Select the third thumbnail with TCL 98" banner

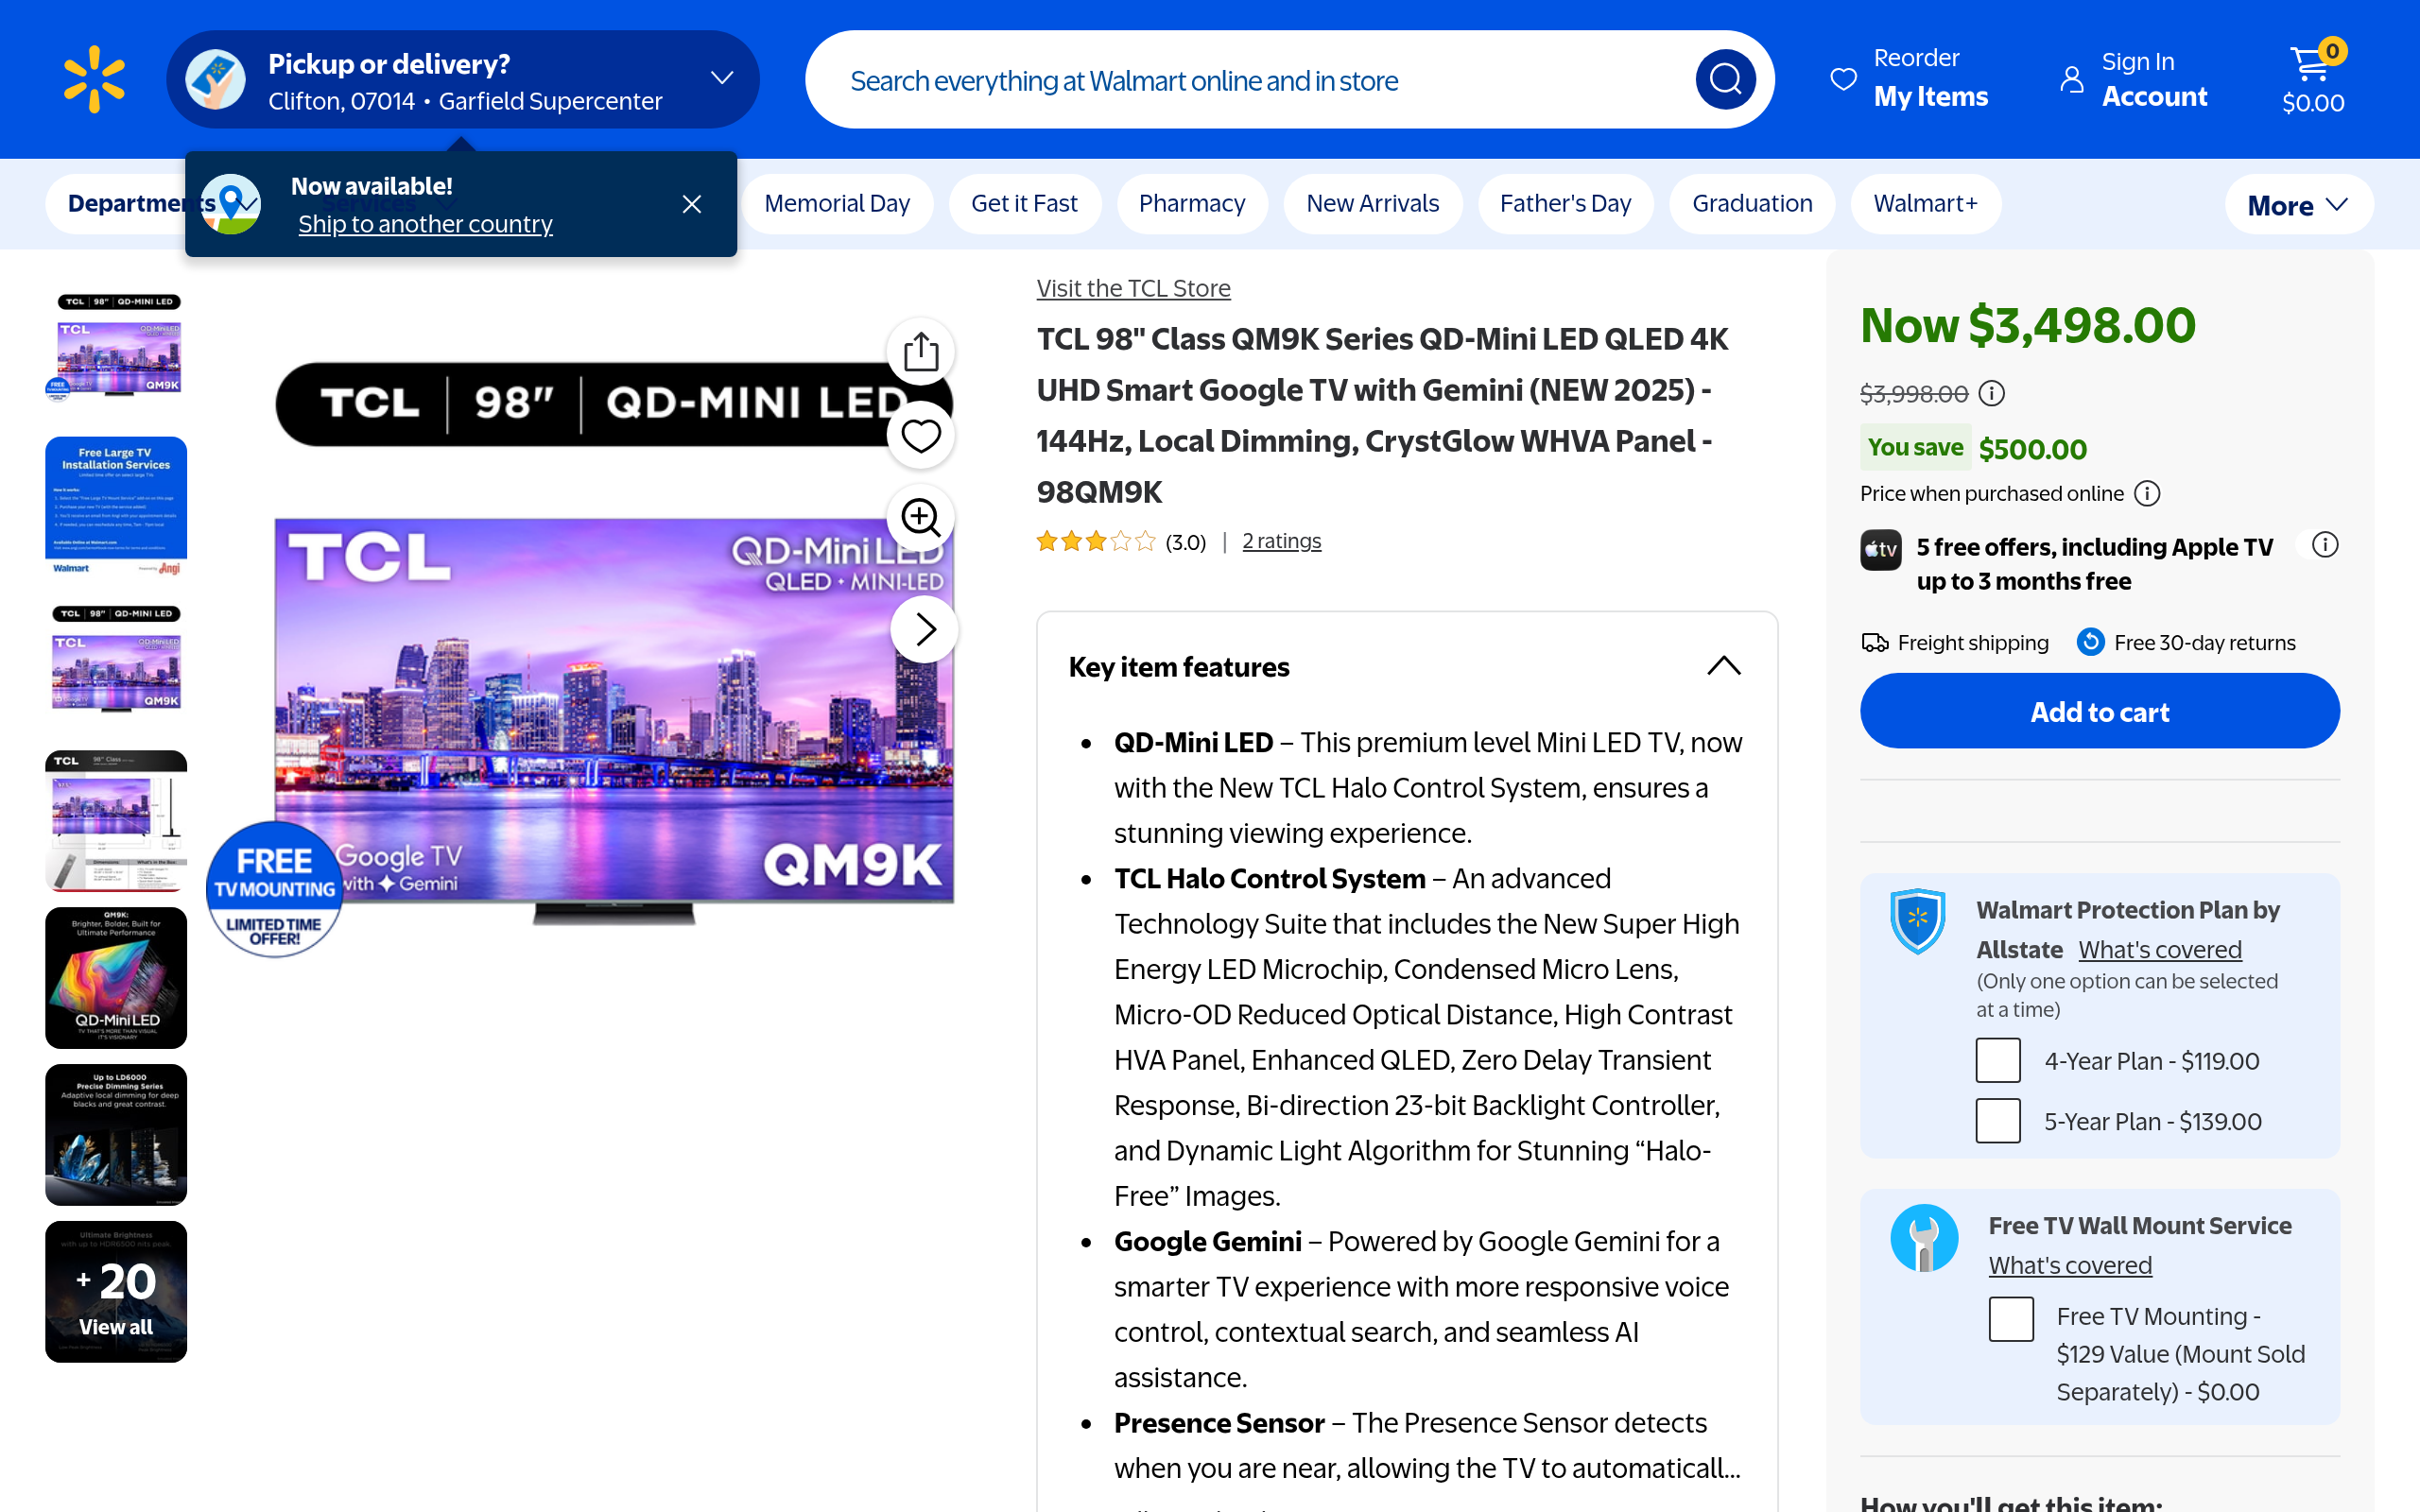click(x=116, y=661)
